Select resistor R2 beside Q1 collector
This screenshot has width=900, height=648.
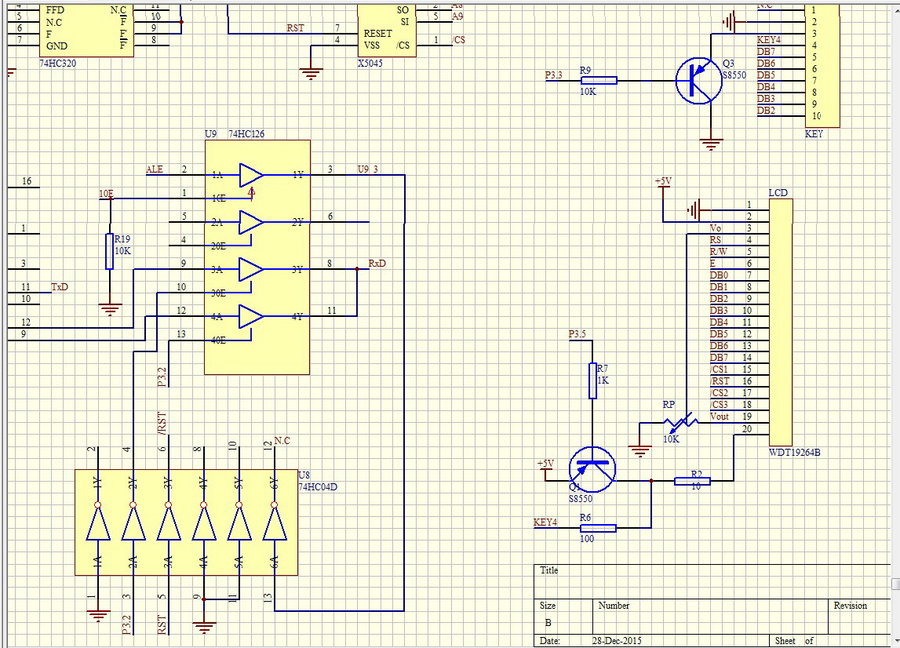(694, 481)
